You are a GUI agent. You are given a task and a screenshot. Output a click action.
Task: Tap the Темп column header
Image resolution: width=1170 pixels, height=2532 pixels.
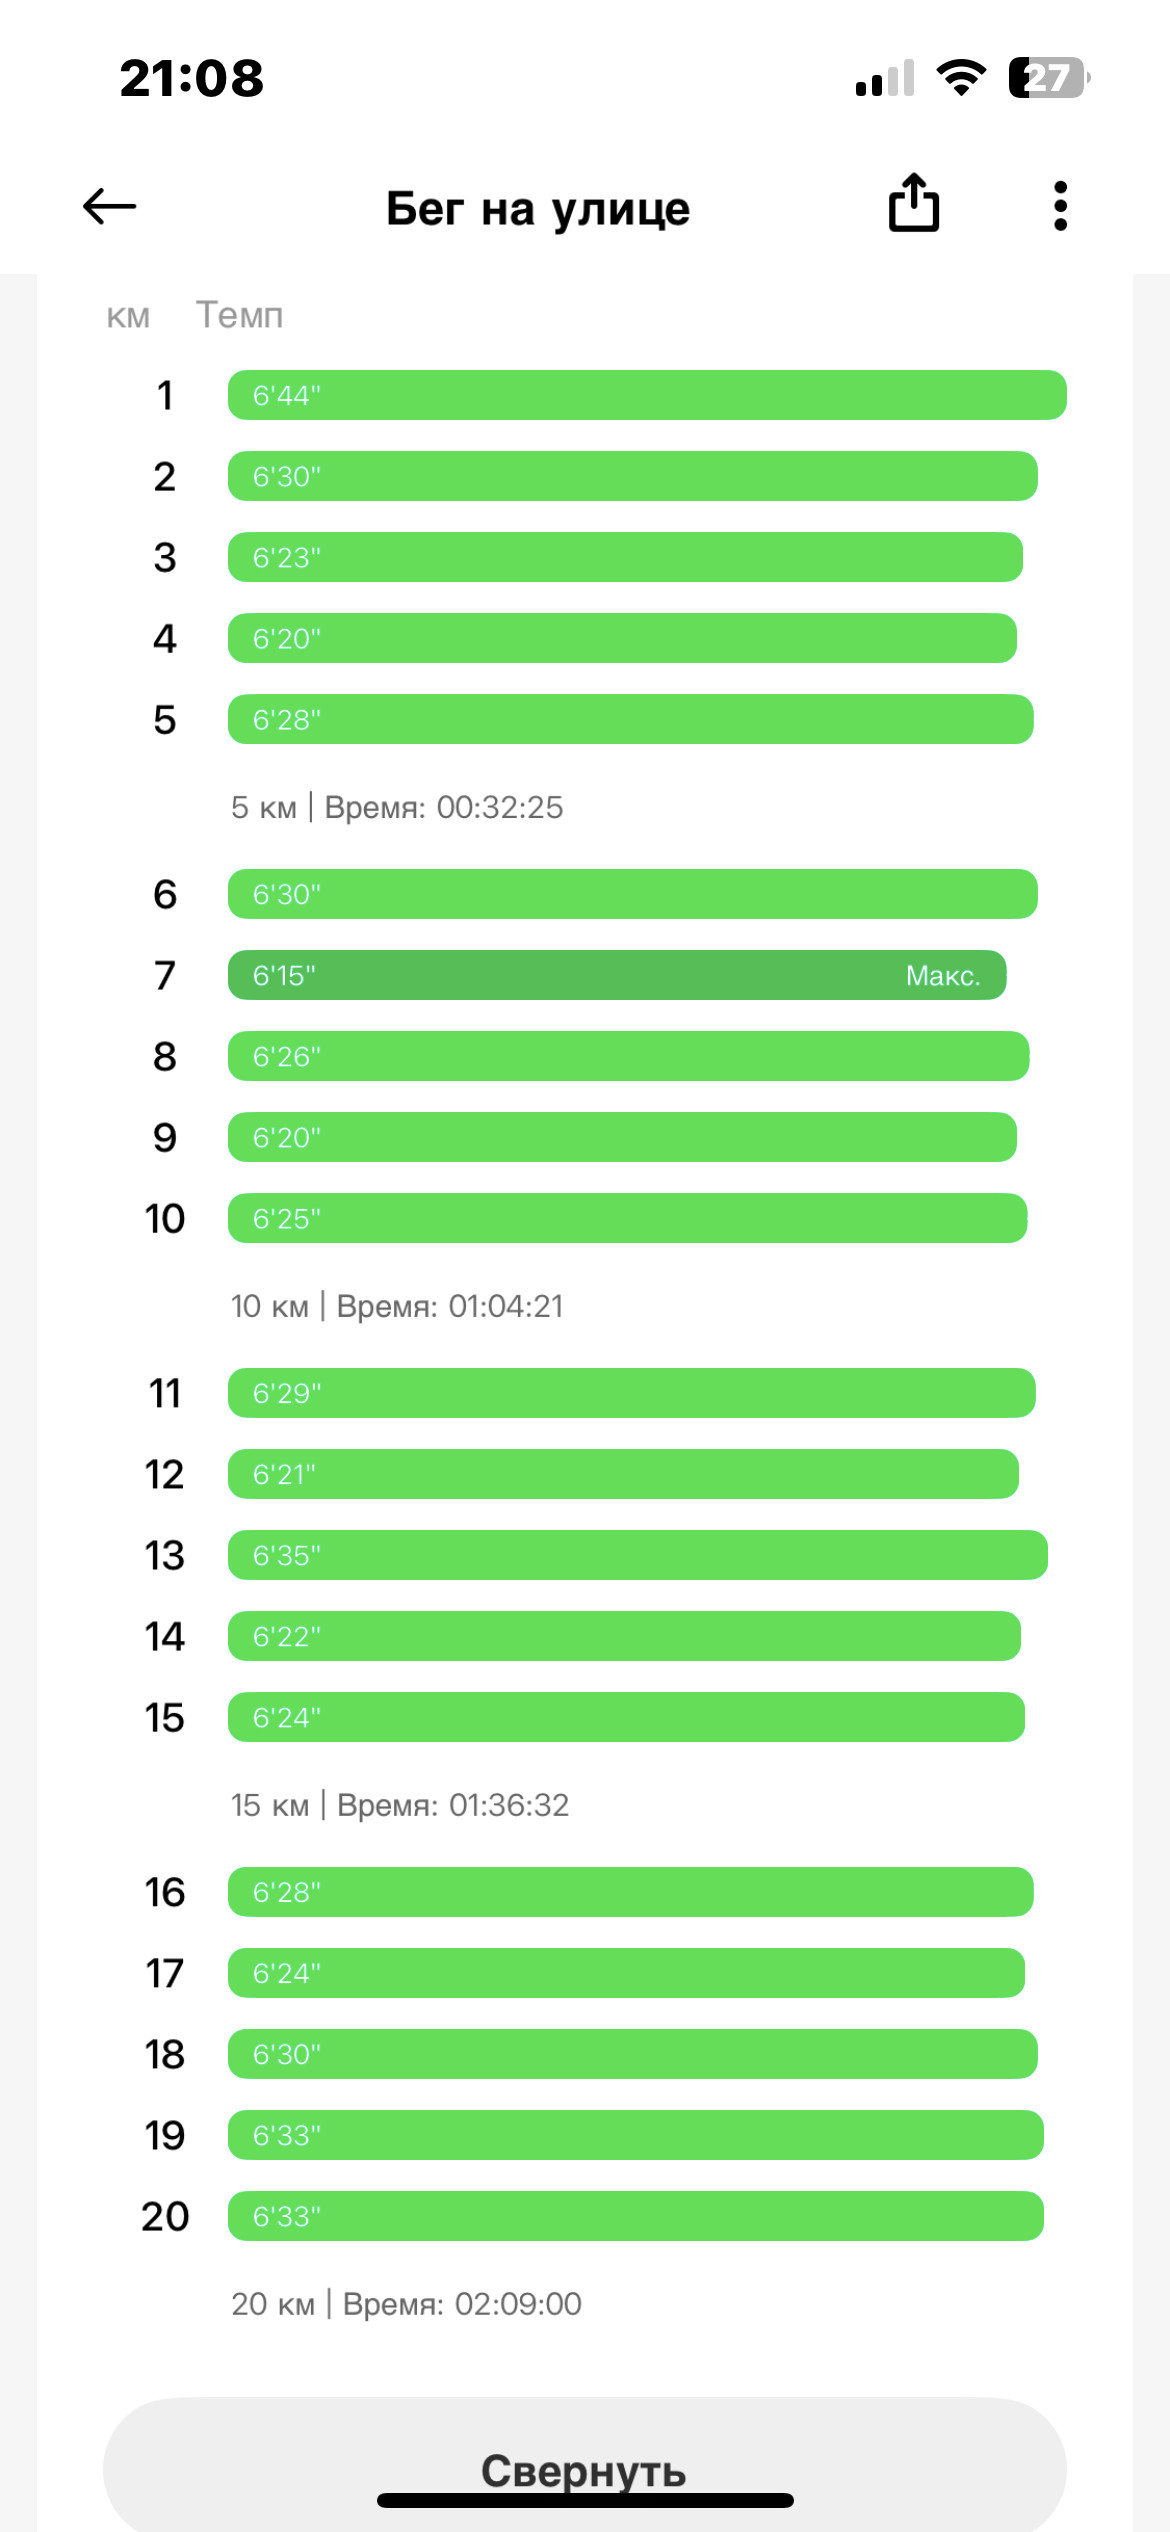pyautogui.click(x=240, y=315)
